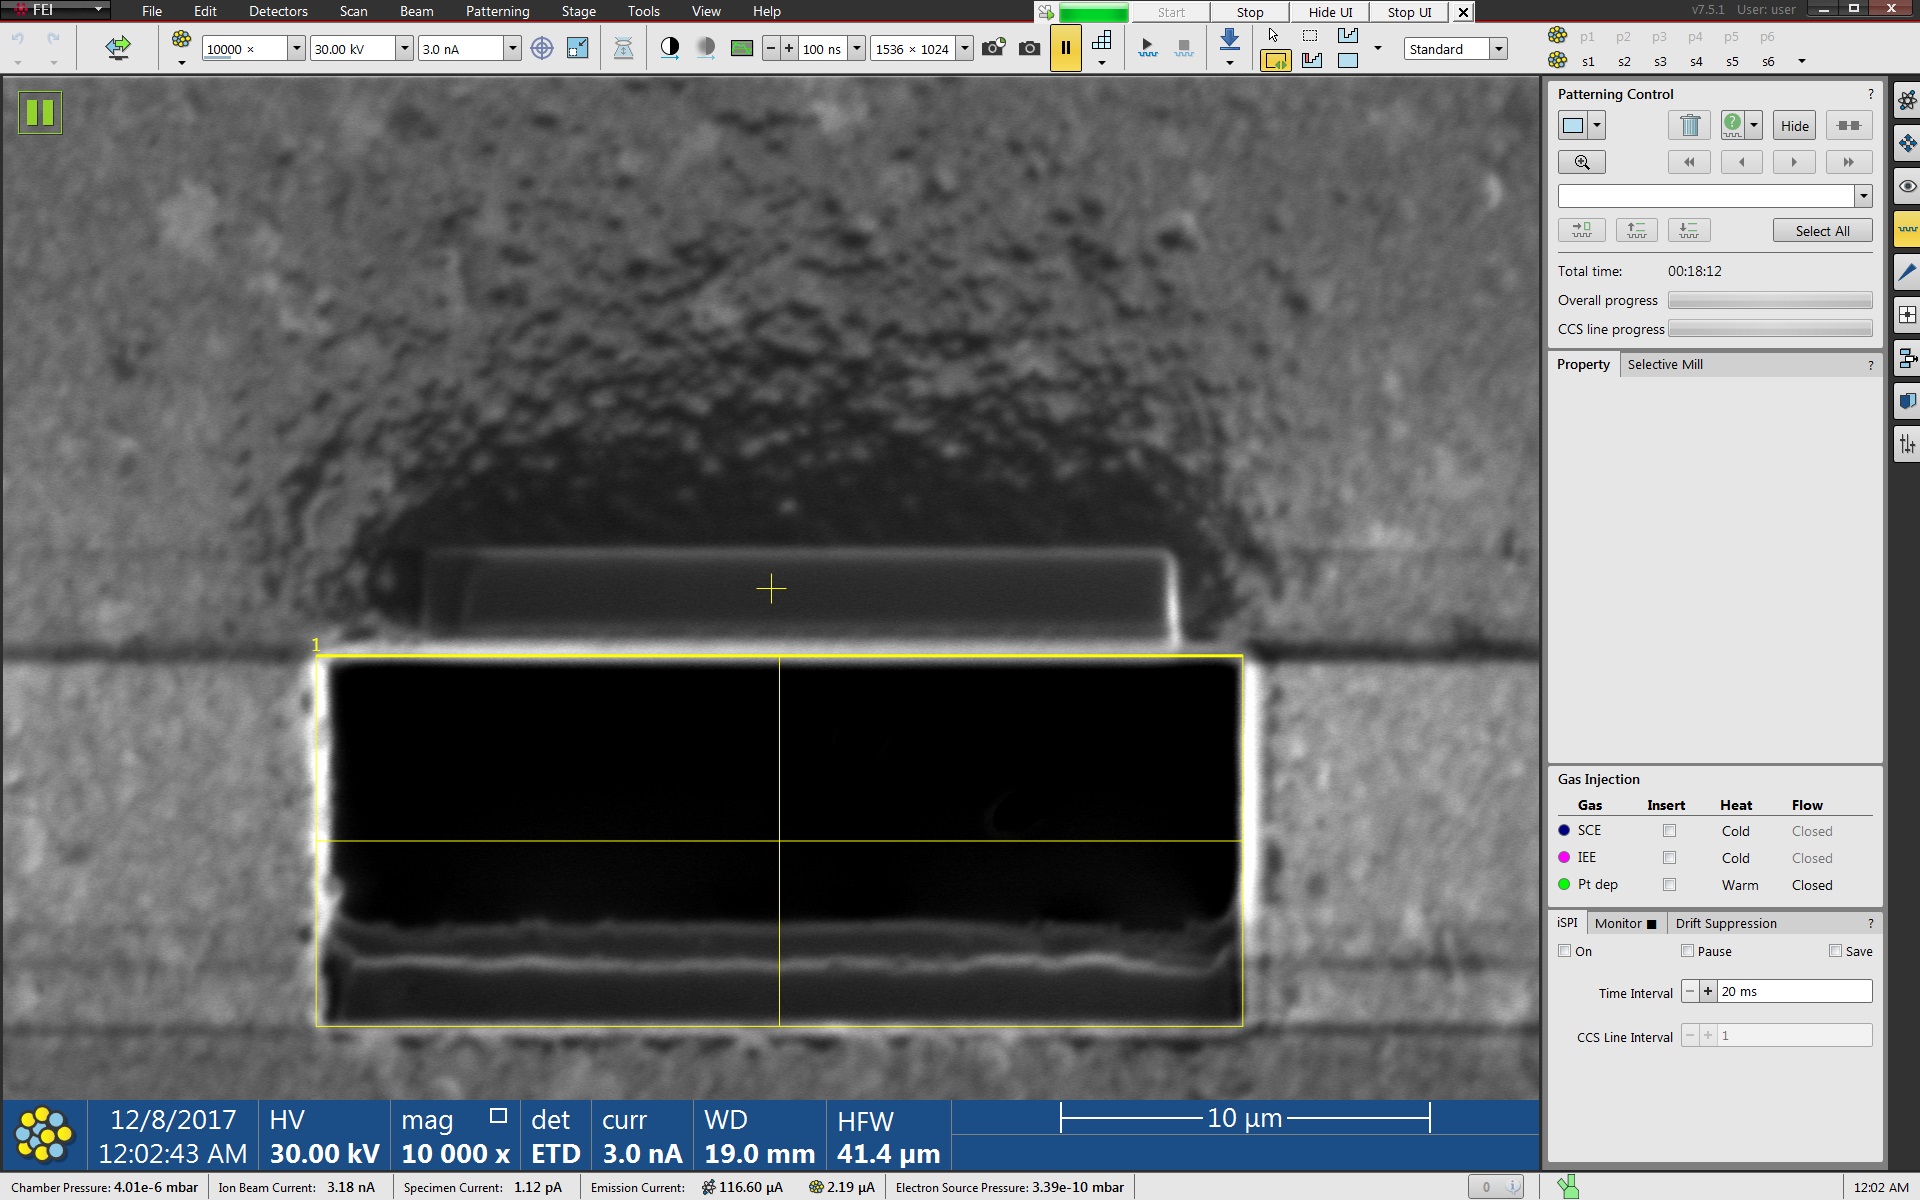Screen dimensions: 1920x1200
Task: Tick the Save checkbox
Action: coord(1835,951)
